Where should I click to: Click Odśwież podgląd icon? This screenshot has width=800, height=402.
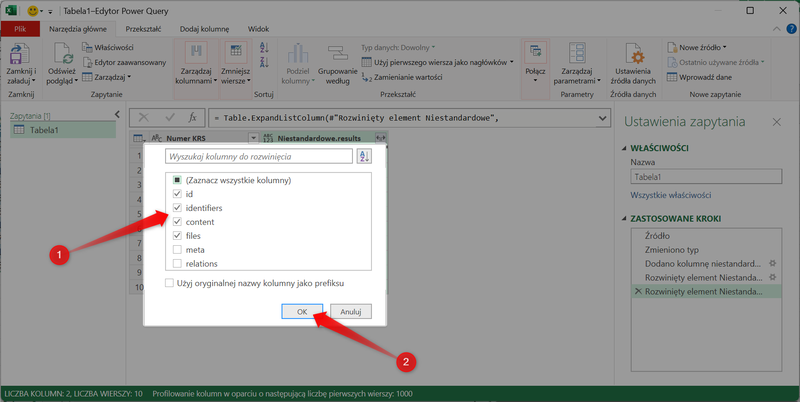62,54
